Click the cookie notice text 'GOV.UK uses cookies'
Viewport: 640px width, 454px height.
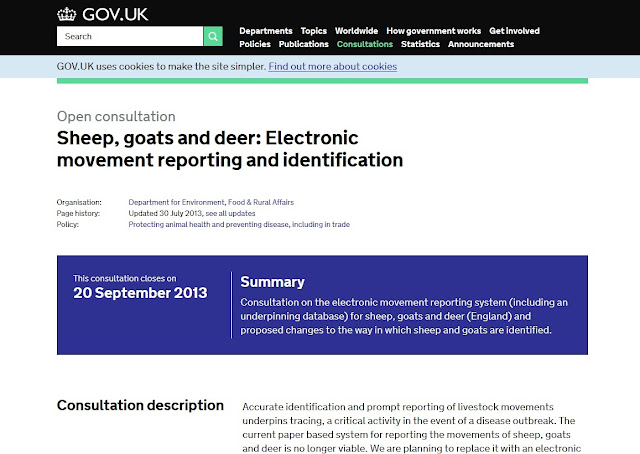click(161, 67)
